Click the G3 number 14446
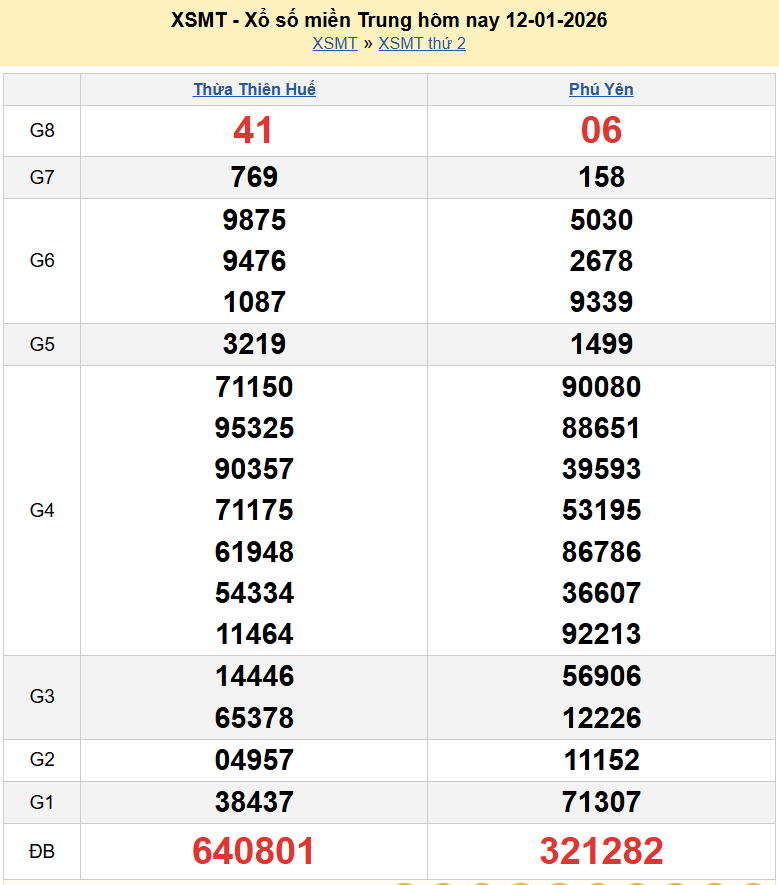The height and width of the screenshot is (885, 779). tap(254, 677)
